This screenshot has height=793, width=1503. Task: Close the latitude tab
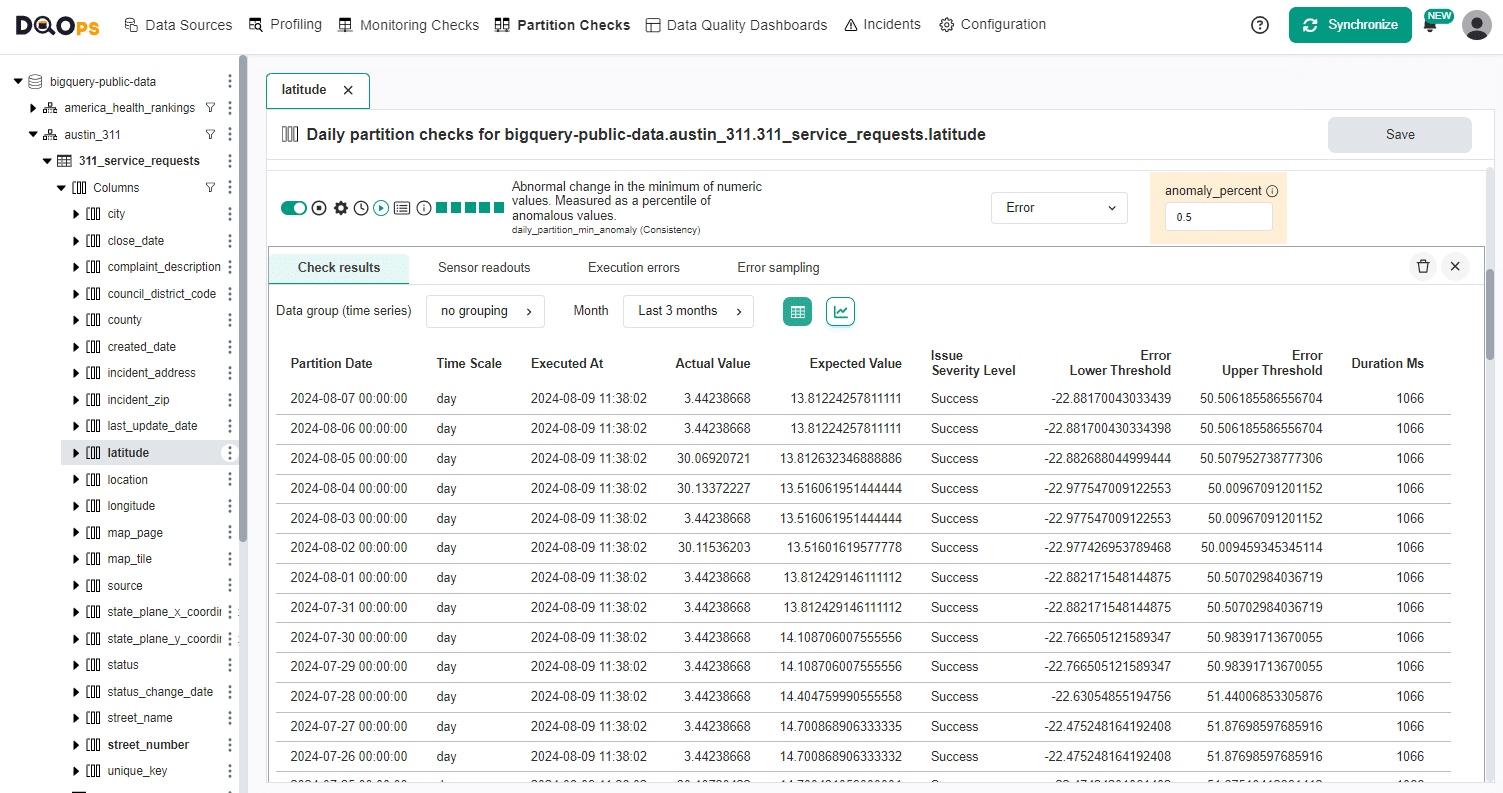coord(348,90)
